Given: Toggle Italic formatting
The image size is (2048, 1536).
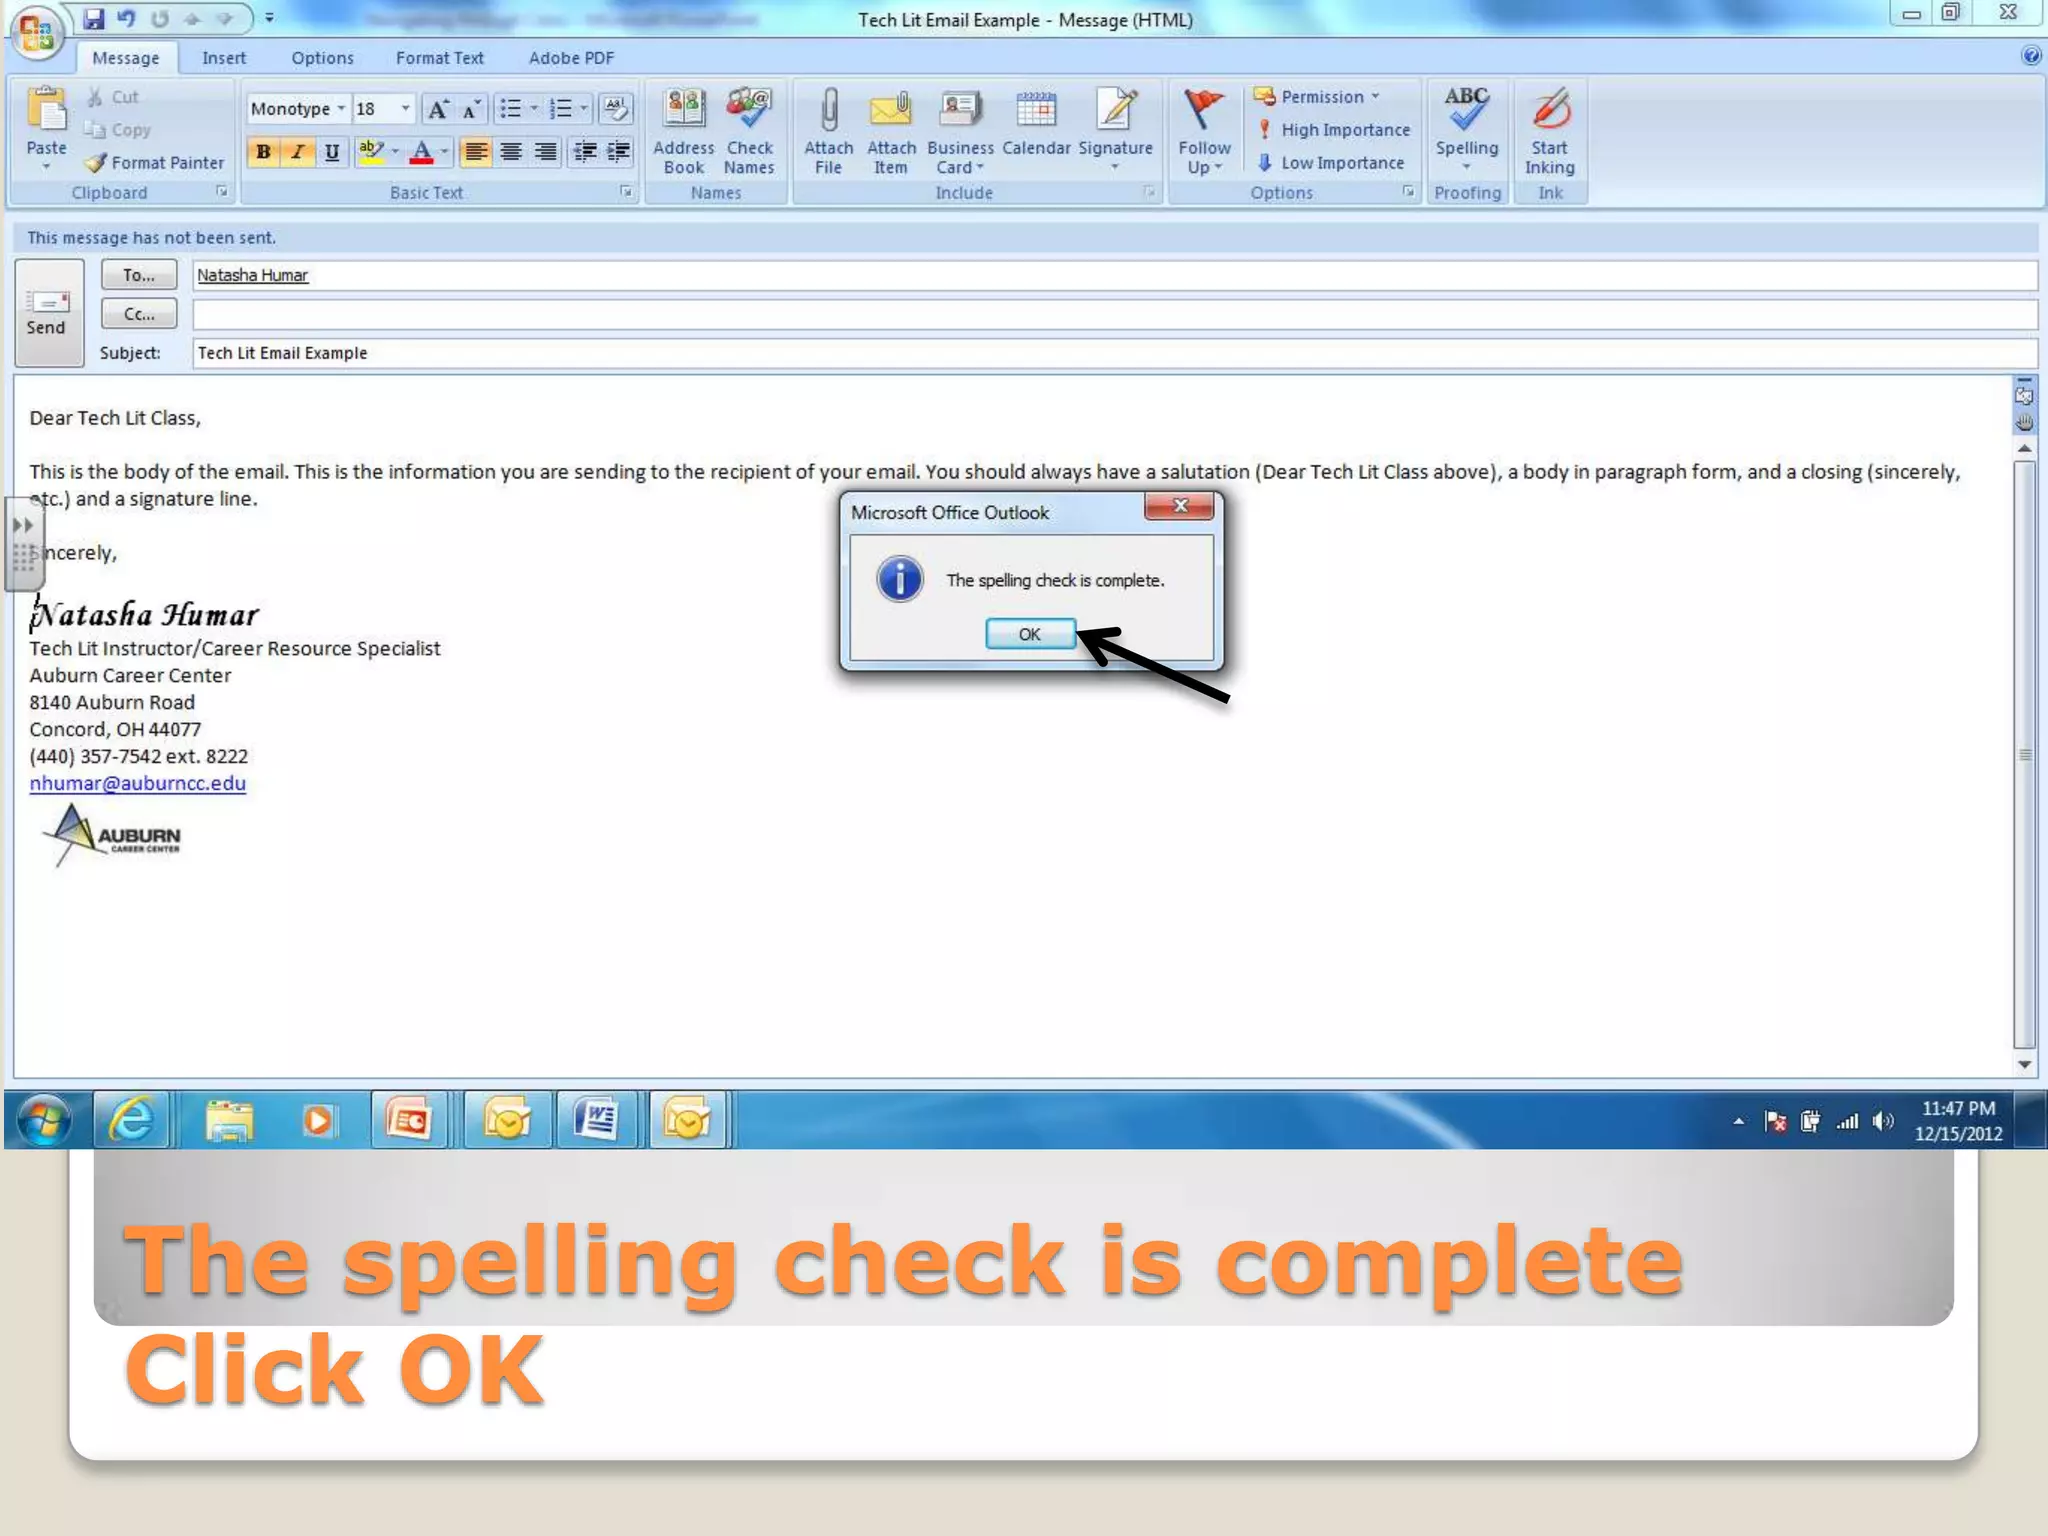Looking at the screenshot, I should click(x=297, y=152).
